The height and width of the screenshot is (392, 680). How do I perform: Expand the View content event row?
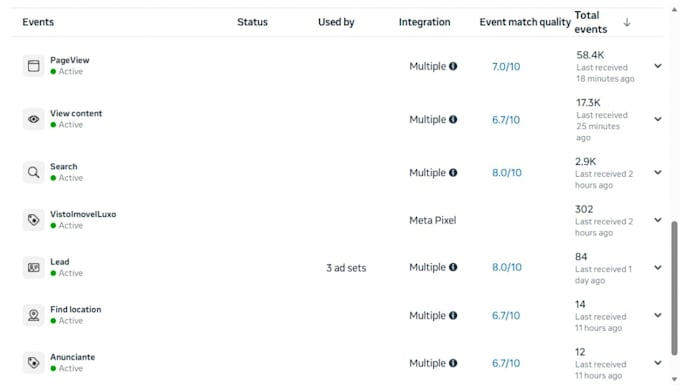point(658,119)
